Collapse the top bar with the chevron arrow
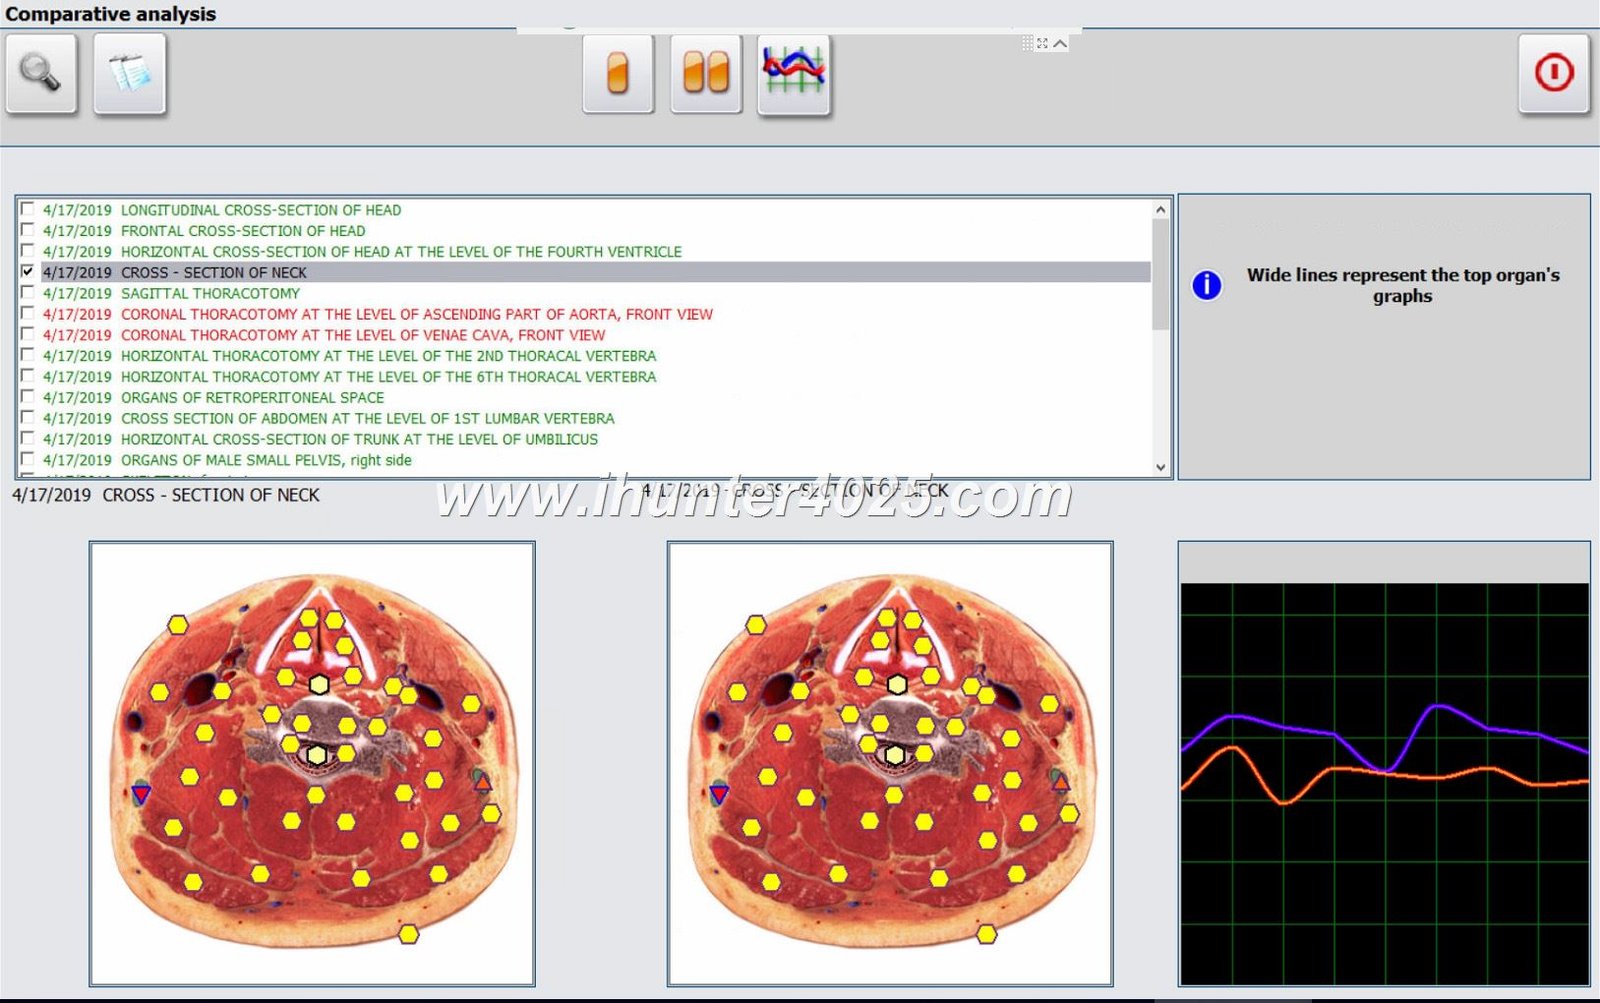The height and width of the screenshot is (1003, 1600). 1060,43
